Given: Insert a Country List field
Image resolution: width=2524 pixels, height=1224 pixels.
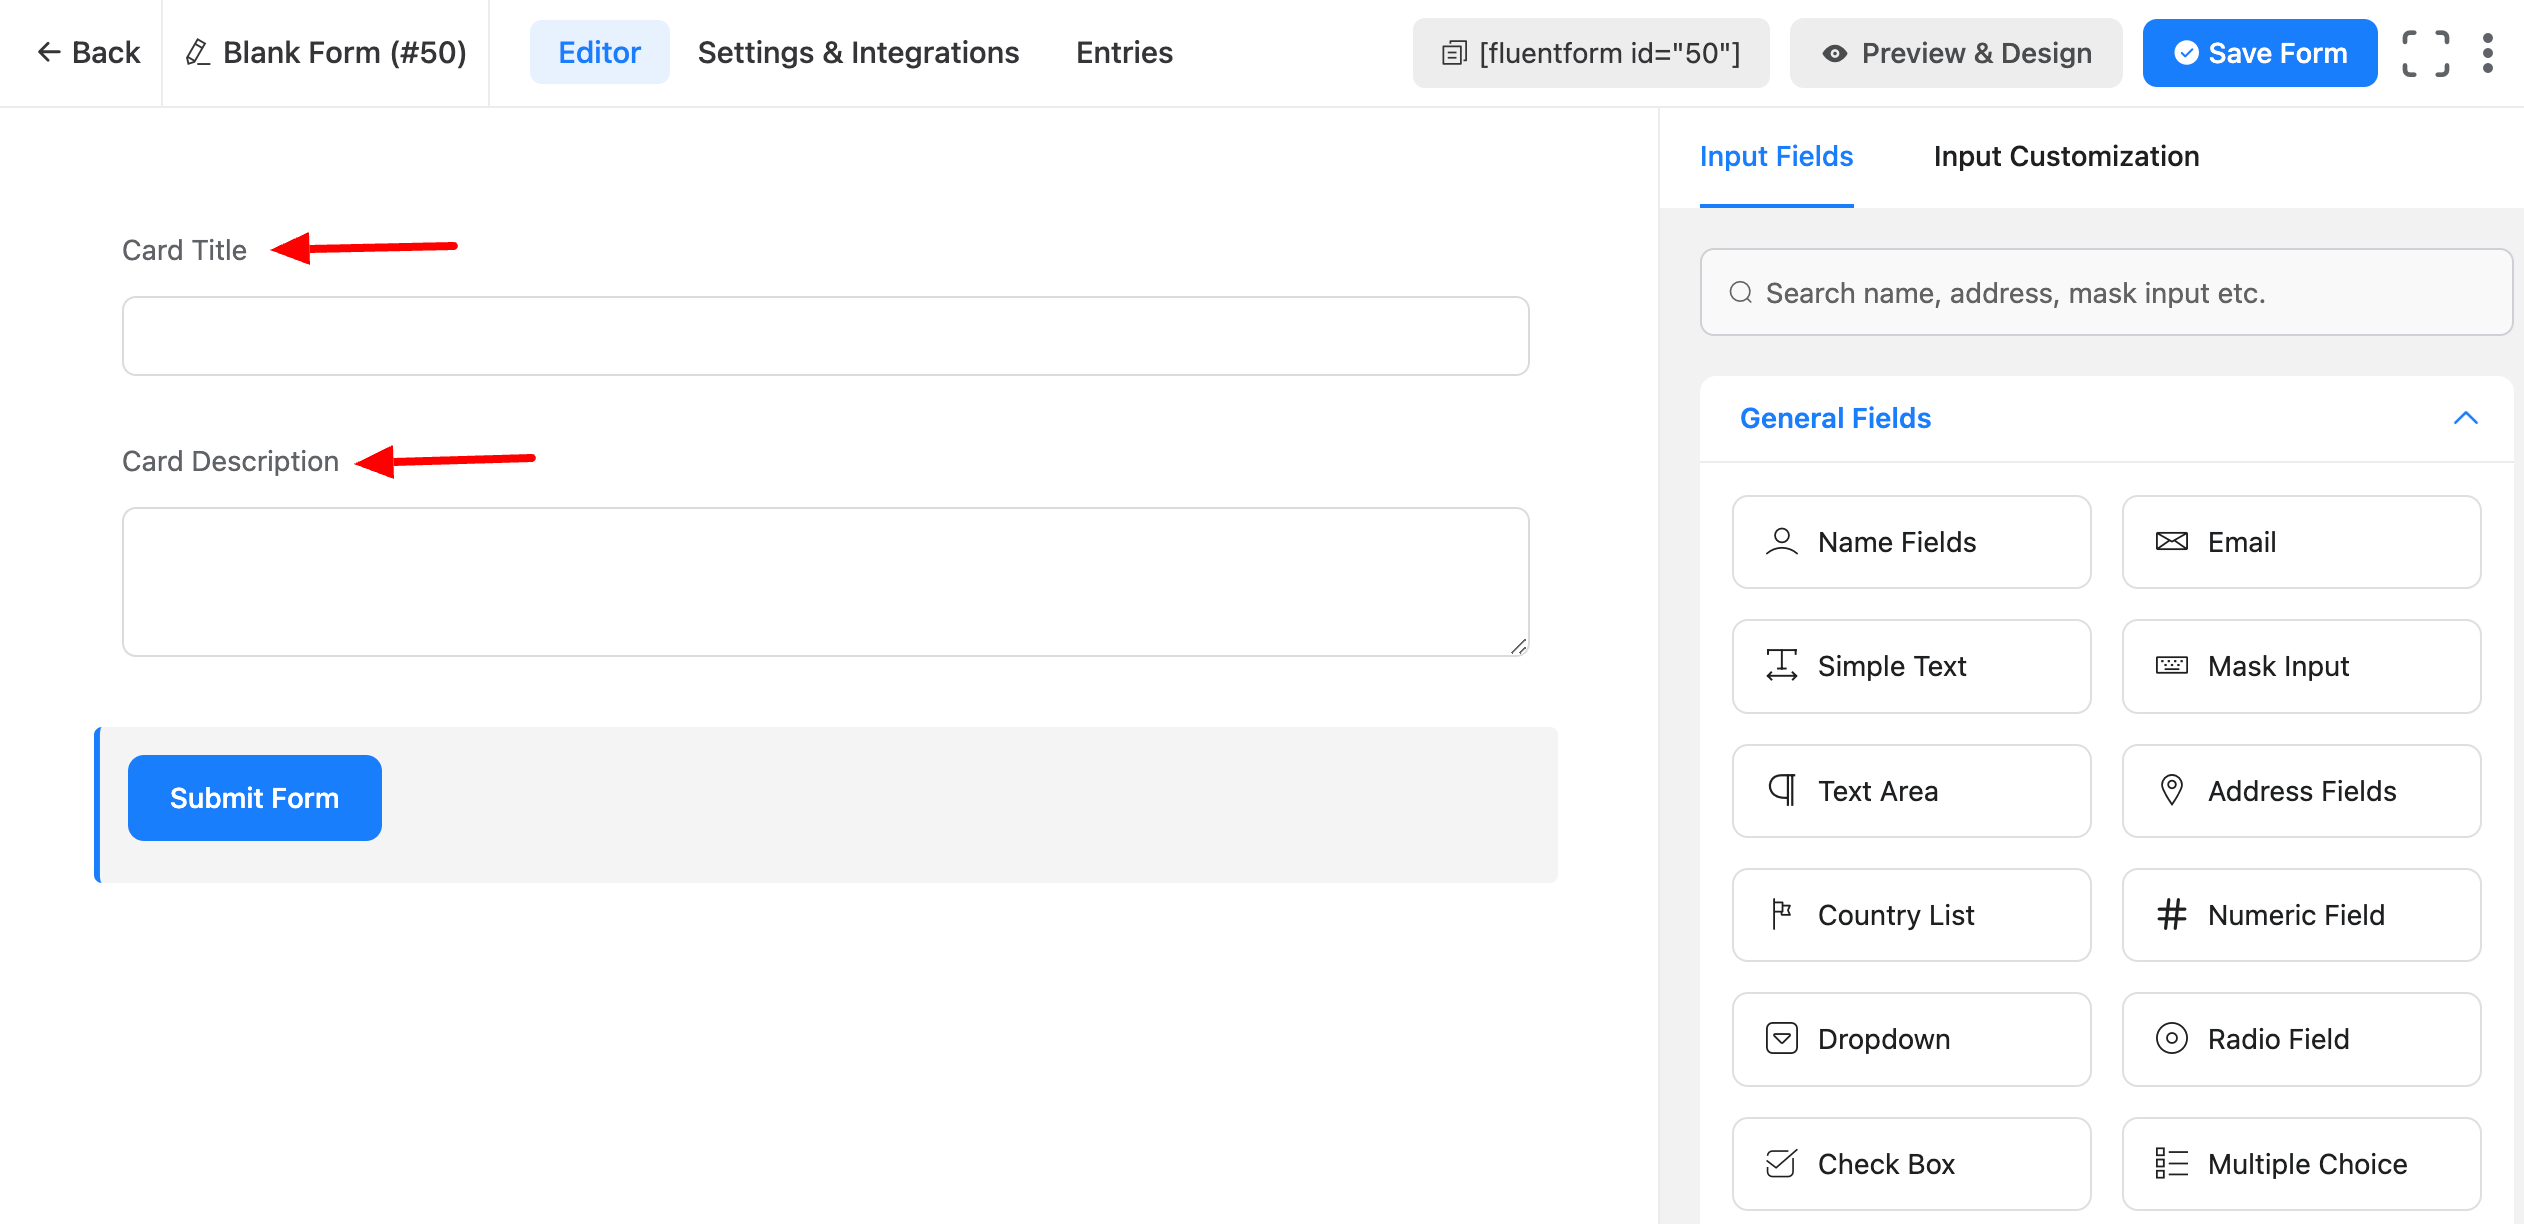Looking at the screenshot, I should (1910, 915).
